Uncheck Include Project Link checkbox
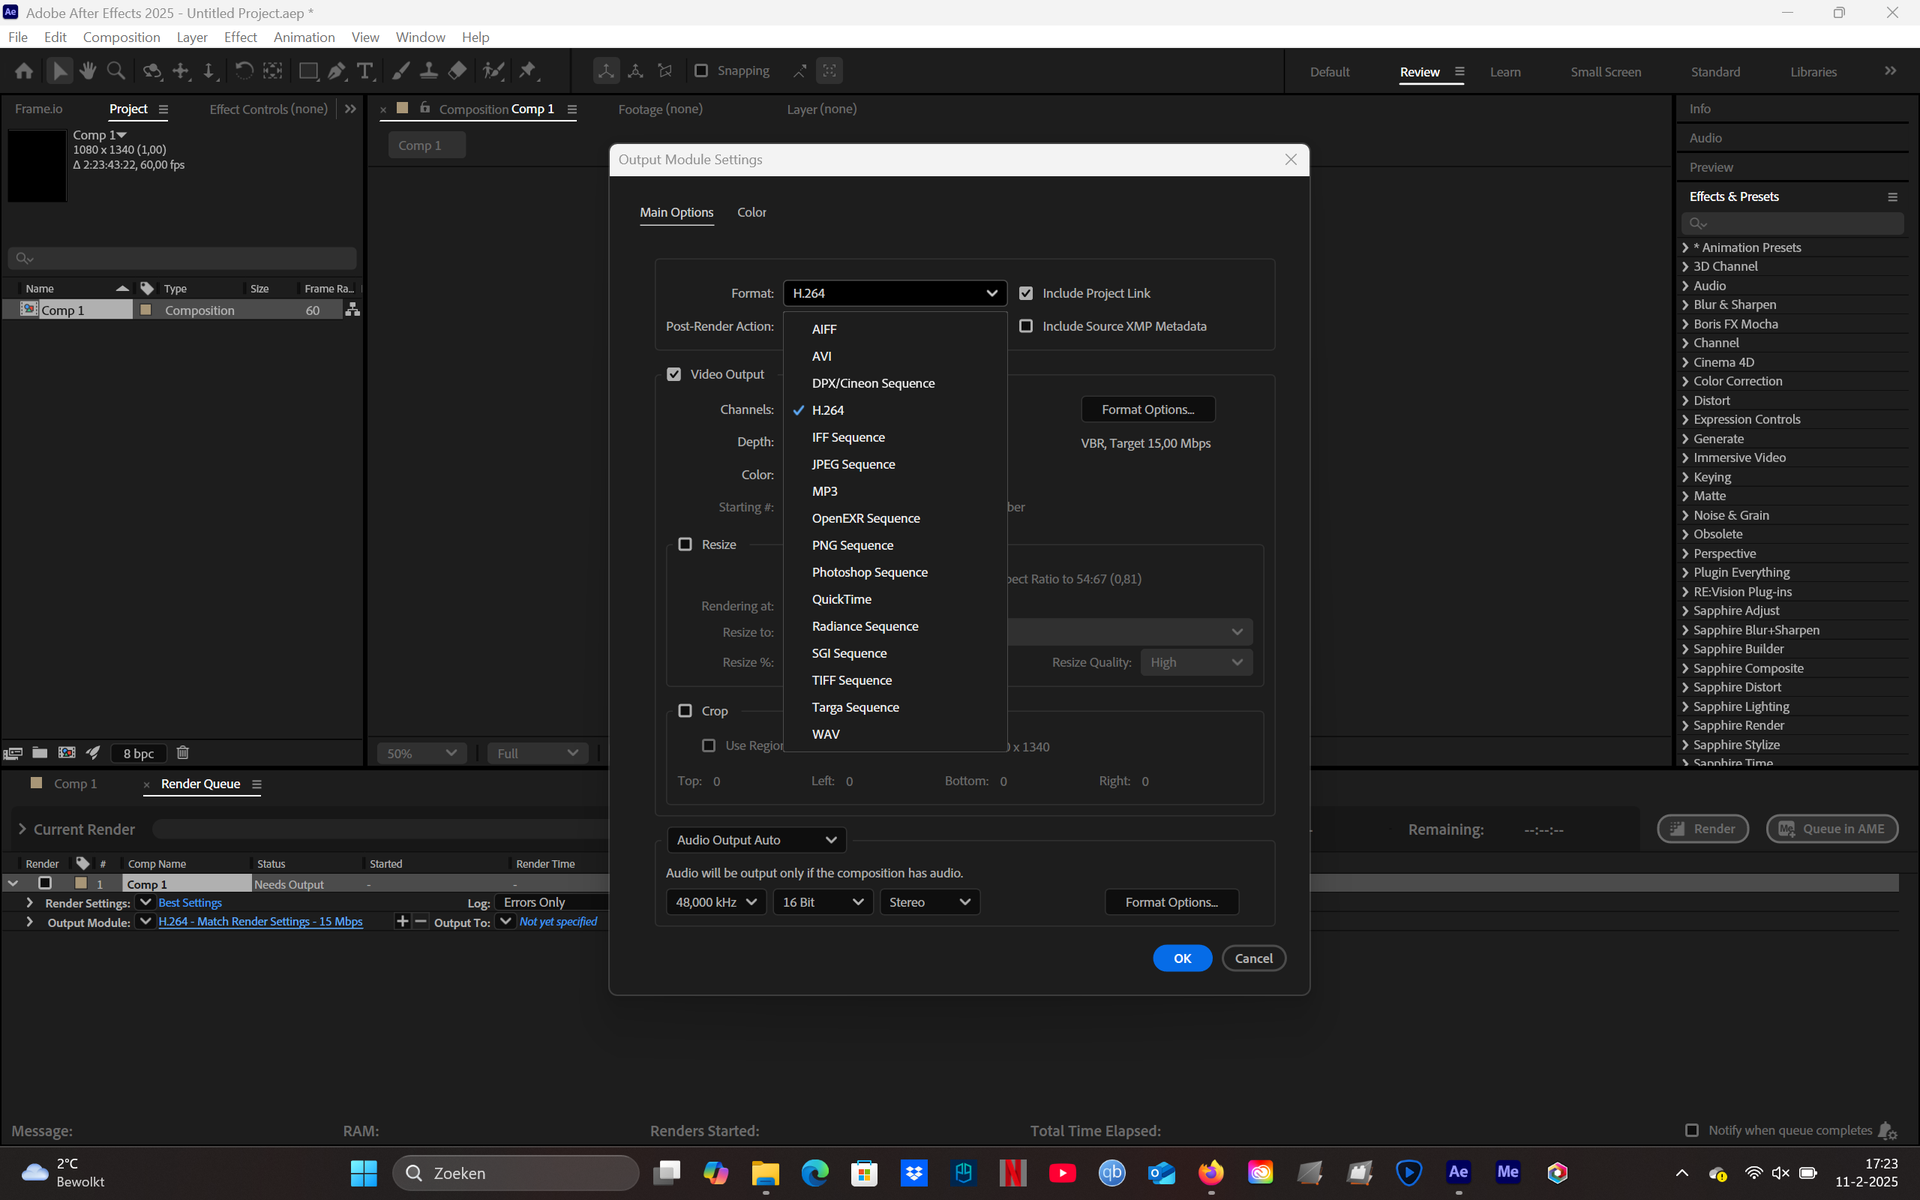This screenshot has height=1200, width=1920. pos(1026,293)
